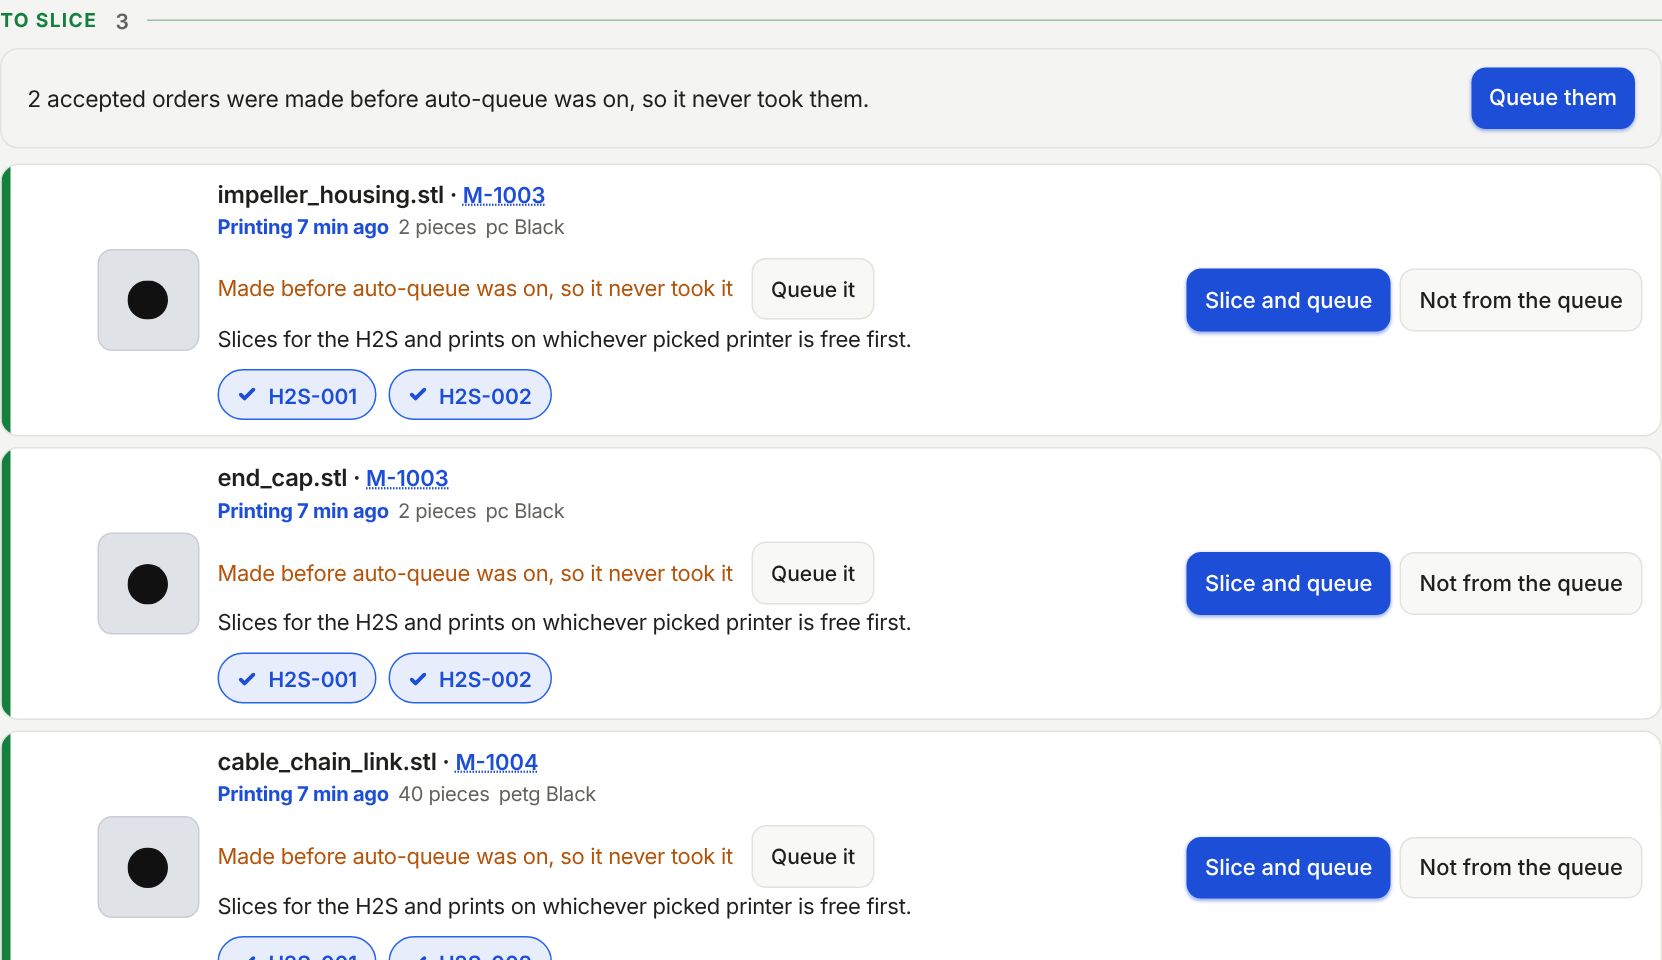Queue it for impeller_housing.stl
This screenshot has width=1662, height=960.
tap(812, 289)
